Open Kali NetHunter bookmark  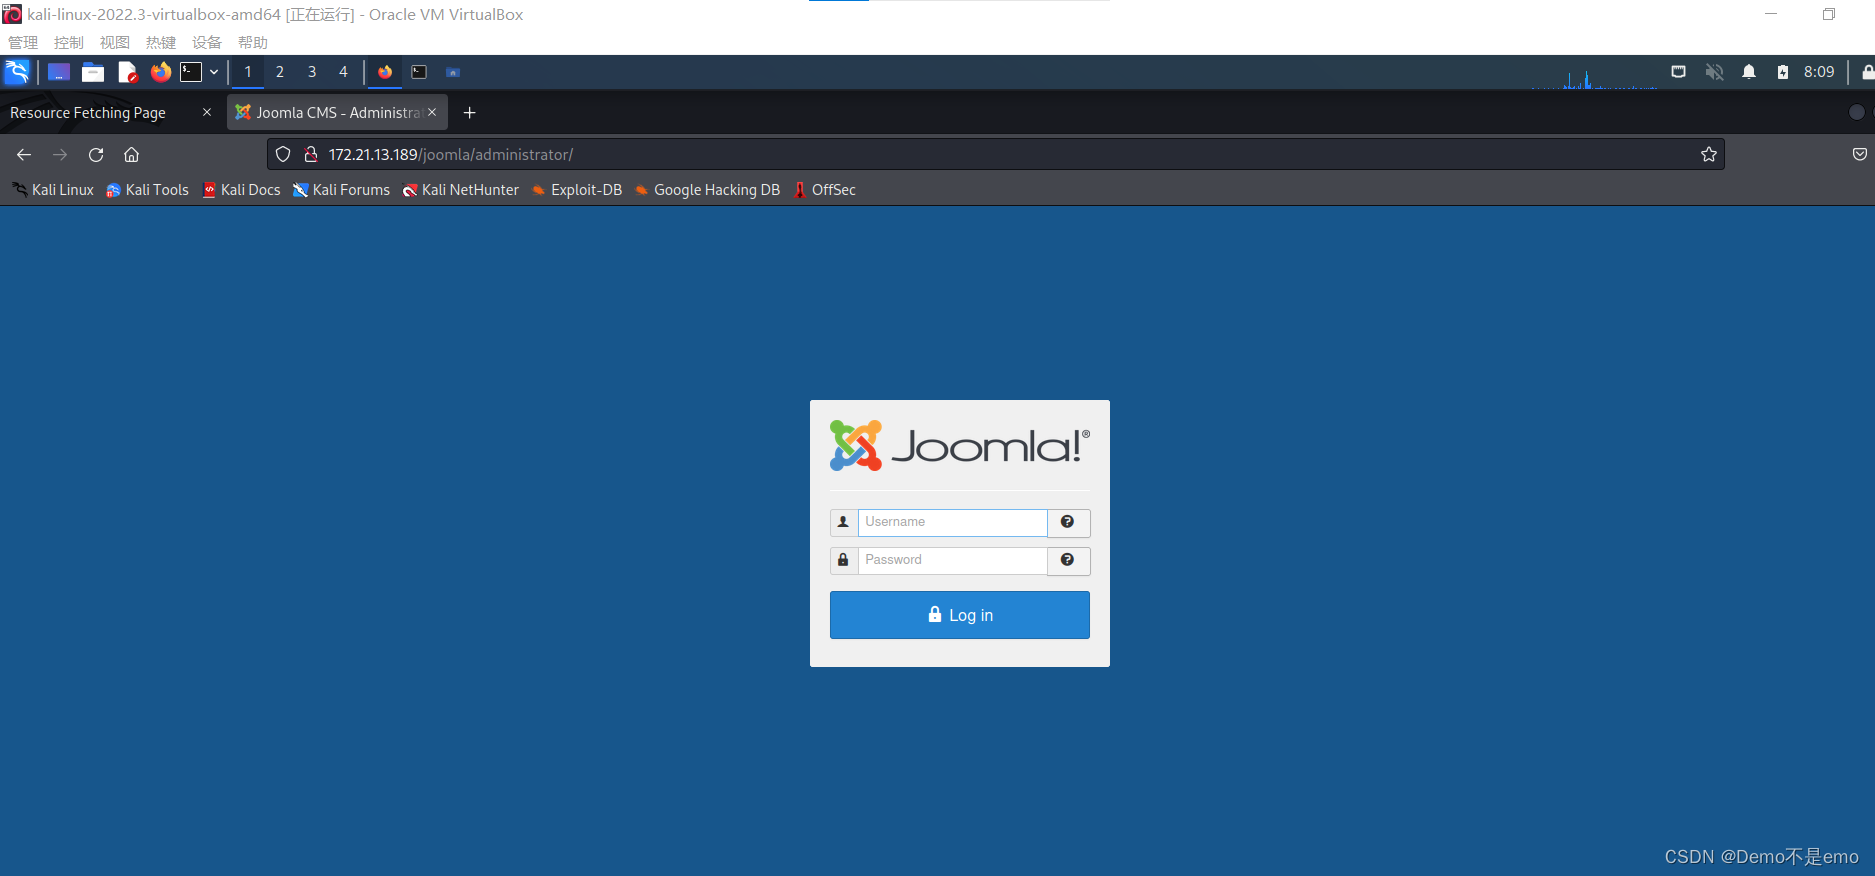tap(461, 190)
